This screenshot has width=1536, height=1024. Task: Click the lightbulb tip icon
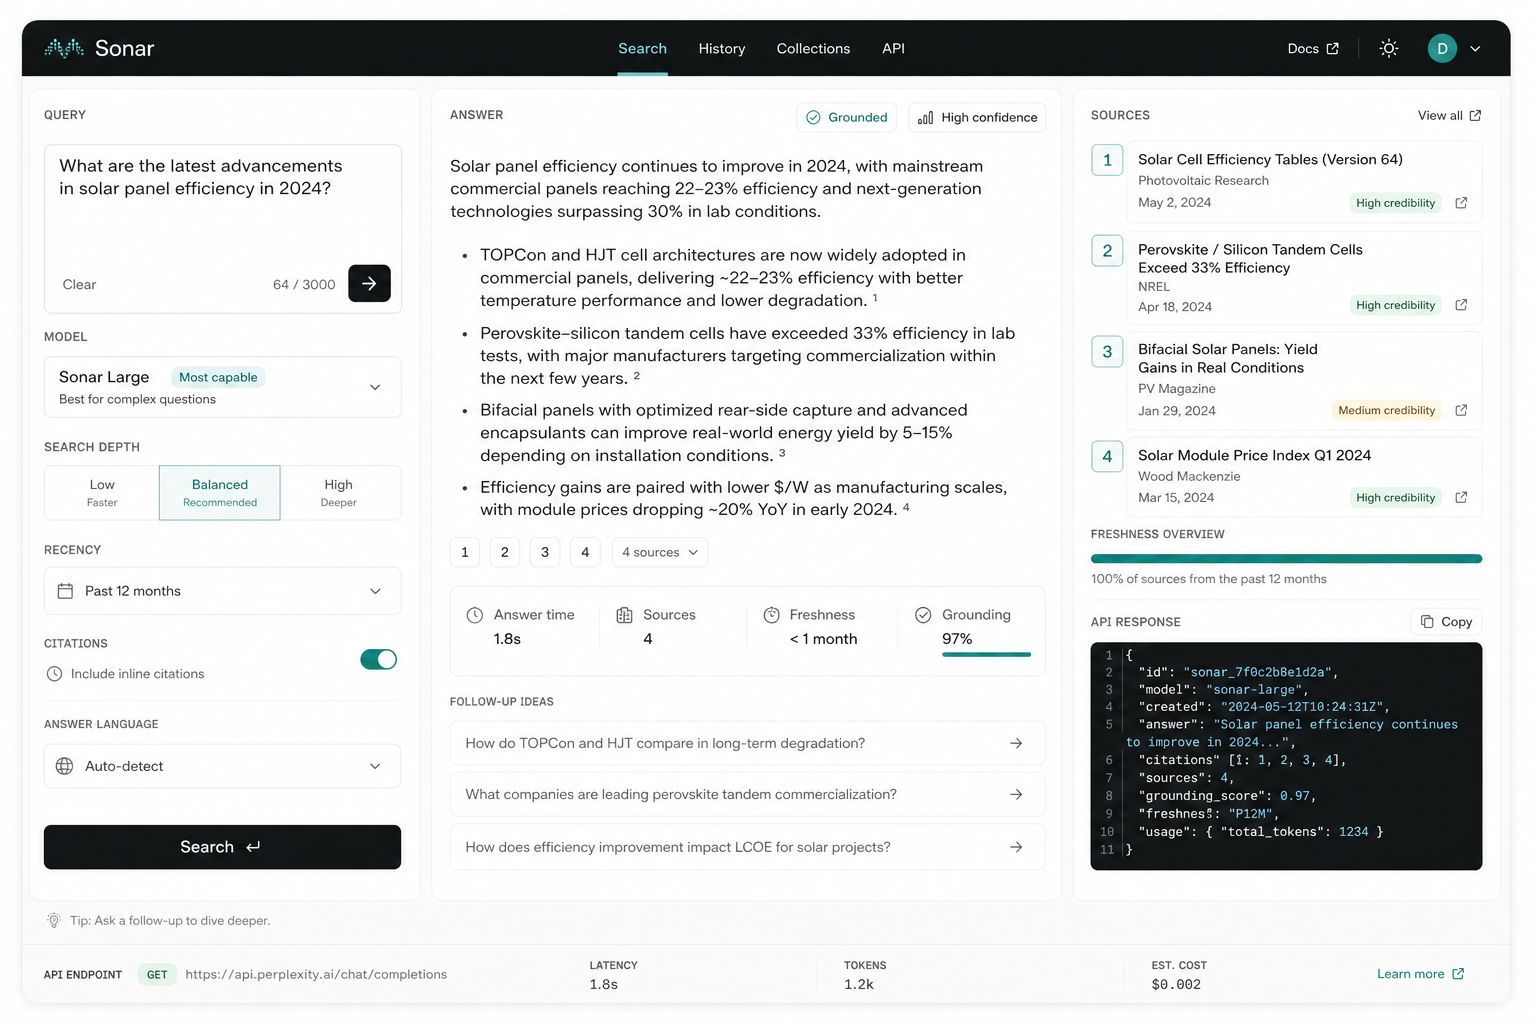pyautogui.click(x=54, y=920)
